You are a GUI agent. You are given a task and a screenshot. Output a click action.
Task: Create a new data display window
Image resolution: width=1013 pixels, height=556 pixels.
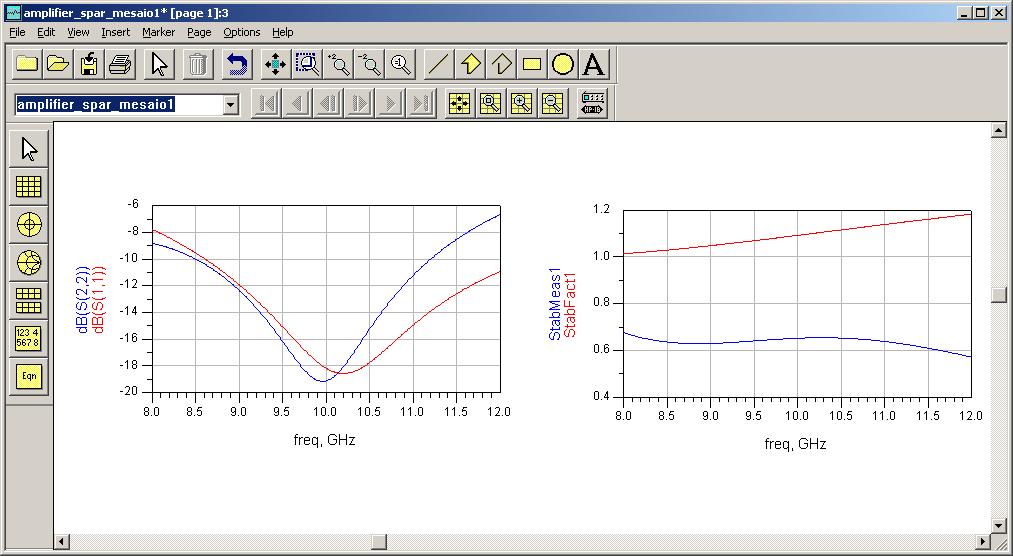(27, 65)
